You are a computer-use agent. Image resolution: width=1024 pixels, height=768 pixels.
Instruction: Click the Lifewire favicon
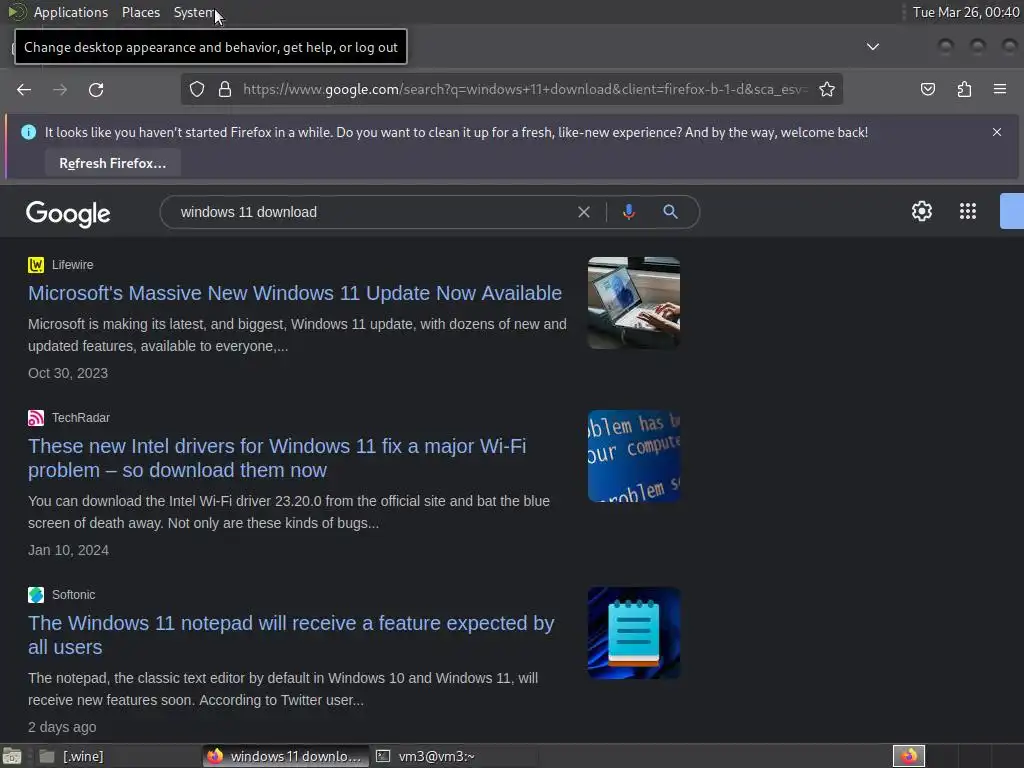pyautogui.click(x=36, y=264)
